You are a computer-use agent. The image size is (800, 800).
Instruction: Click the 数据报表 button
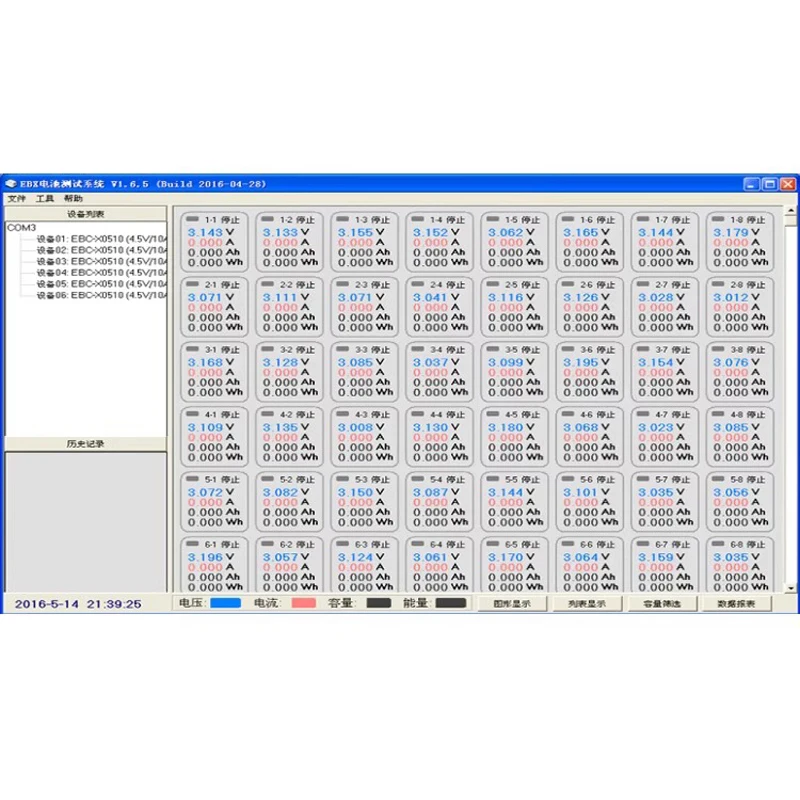point(736,604)
